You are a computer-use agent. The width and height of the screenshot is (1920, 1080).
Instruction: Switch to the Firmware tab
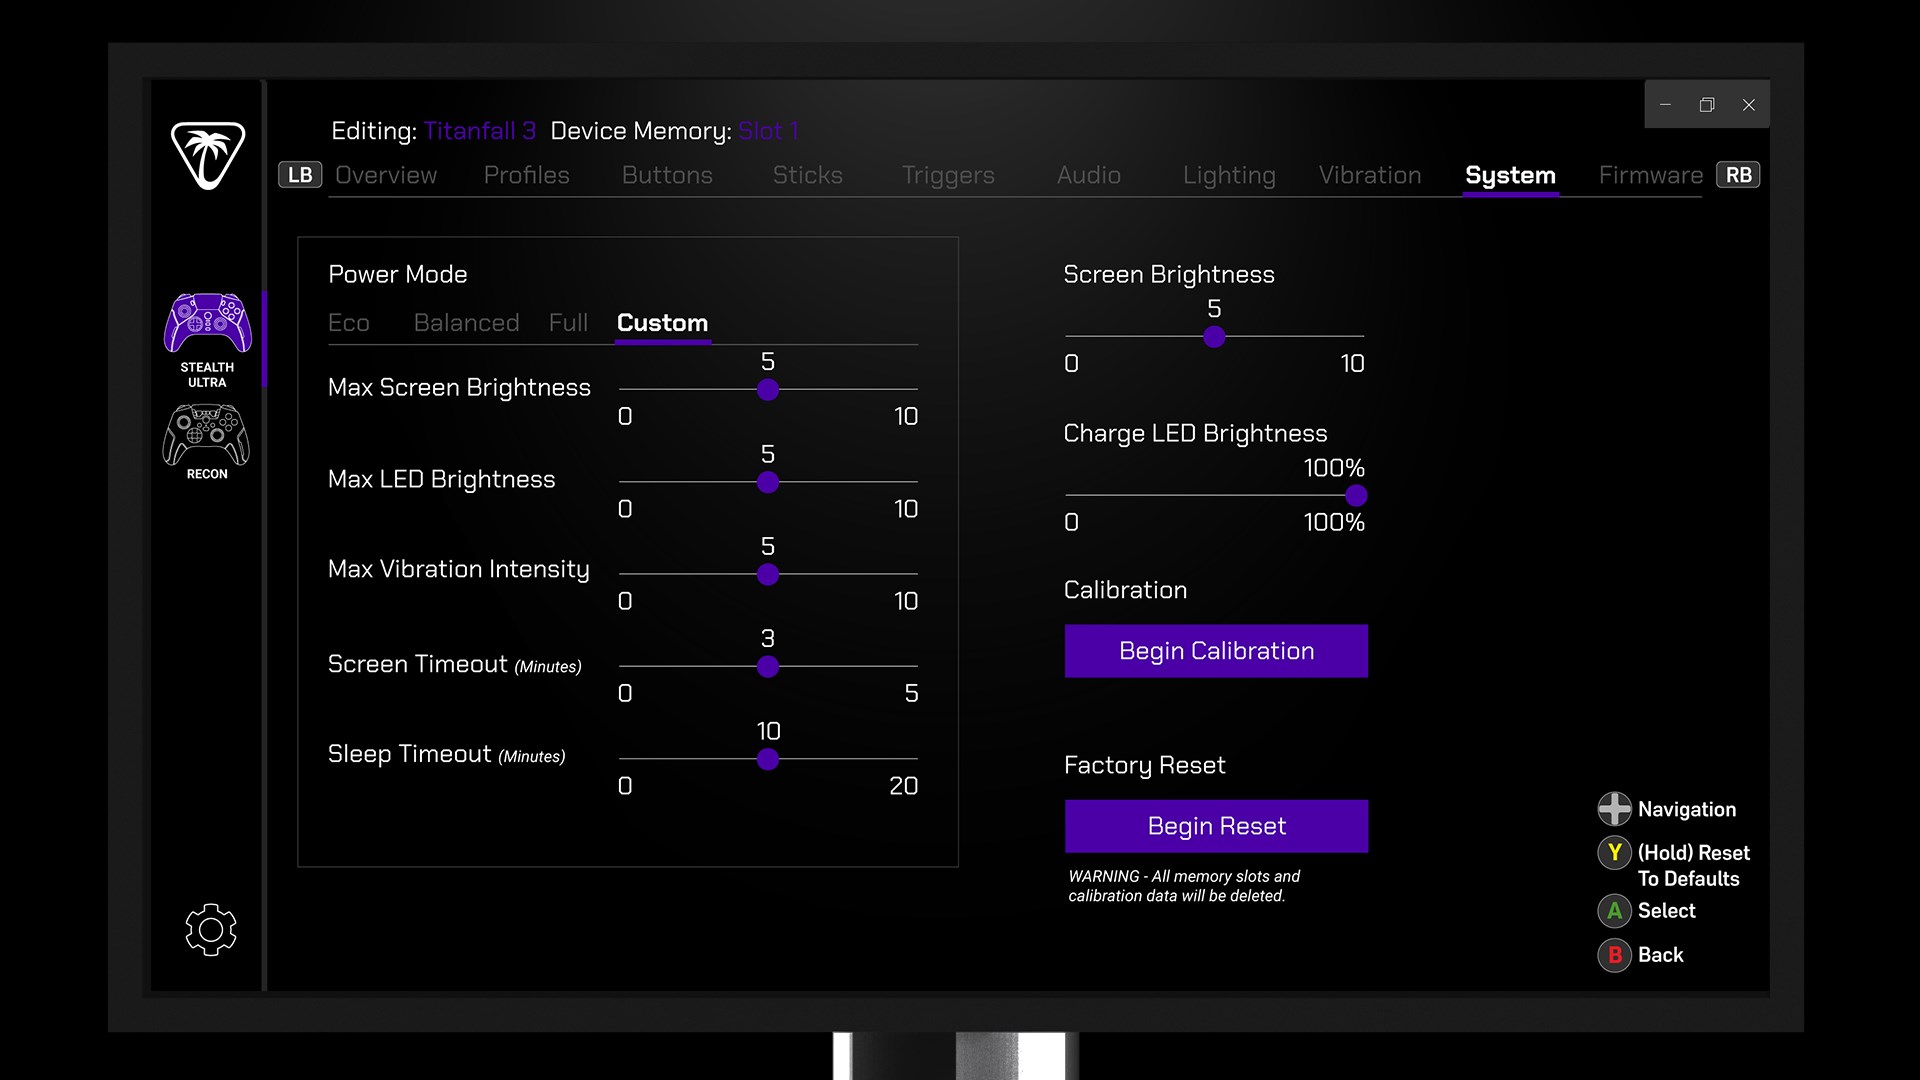[1652, 175]
